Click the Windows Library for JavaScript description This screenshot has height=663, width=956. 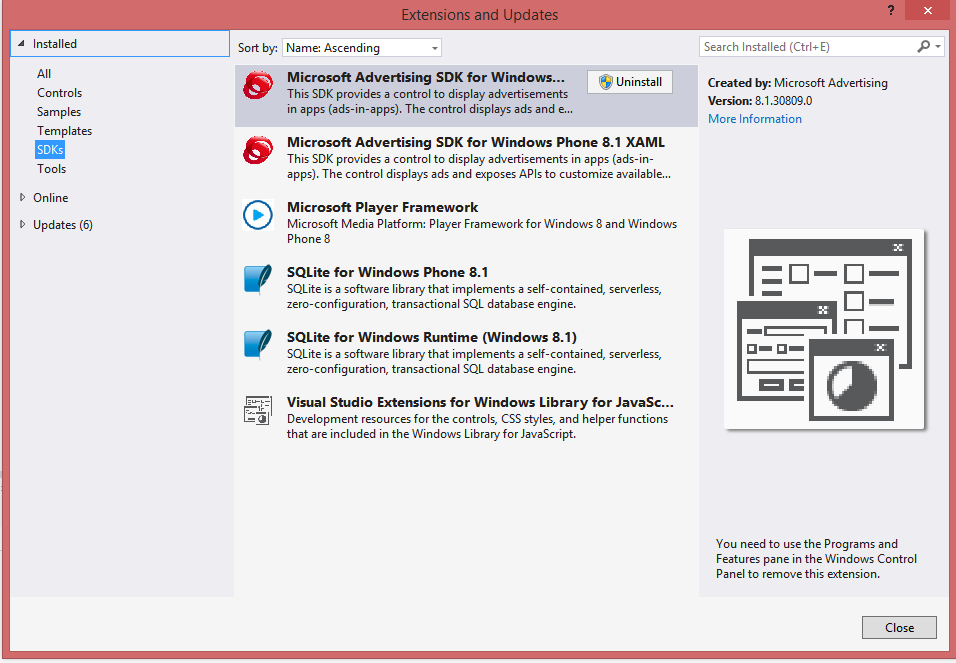pos(477,426)
